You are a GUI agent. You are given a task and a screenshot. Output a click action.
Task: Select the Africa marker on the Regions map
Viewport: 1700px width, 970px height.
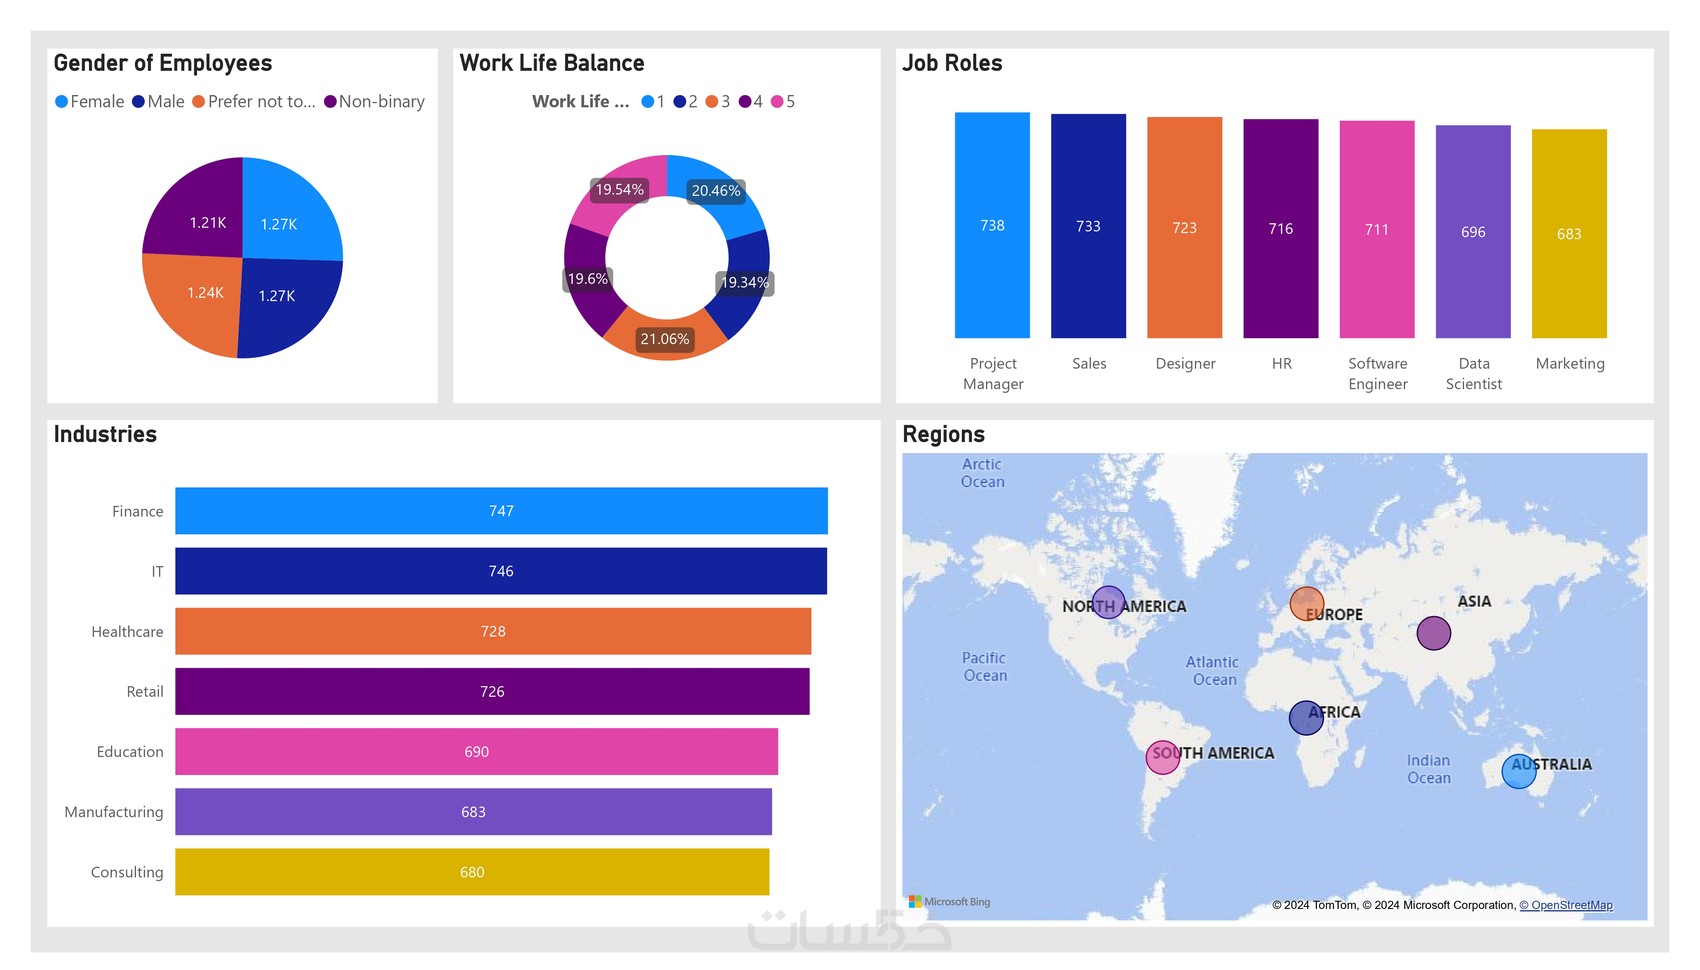[1305, 716]
